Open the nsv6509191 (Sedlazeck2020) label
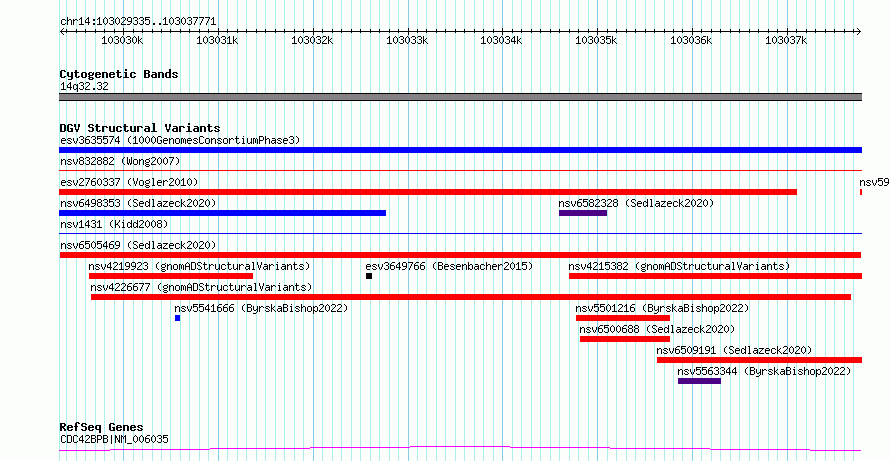Viewport: 890px width, 461px height. 734,350
